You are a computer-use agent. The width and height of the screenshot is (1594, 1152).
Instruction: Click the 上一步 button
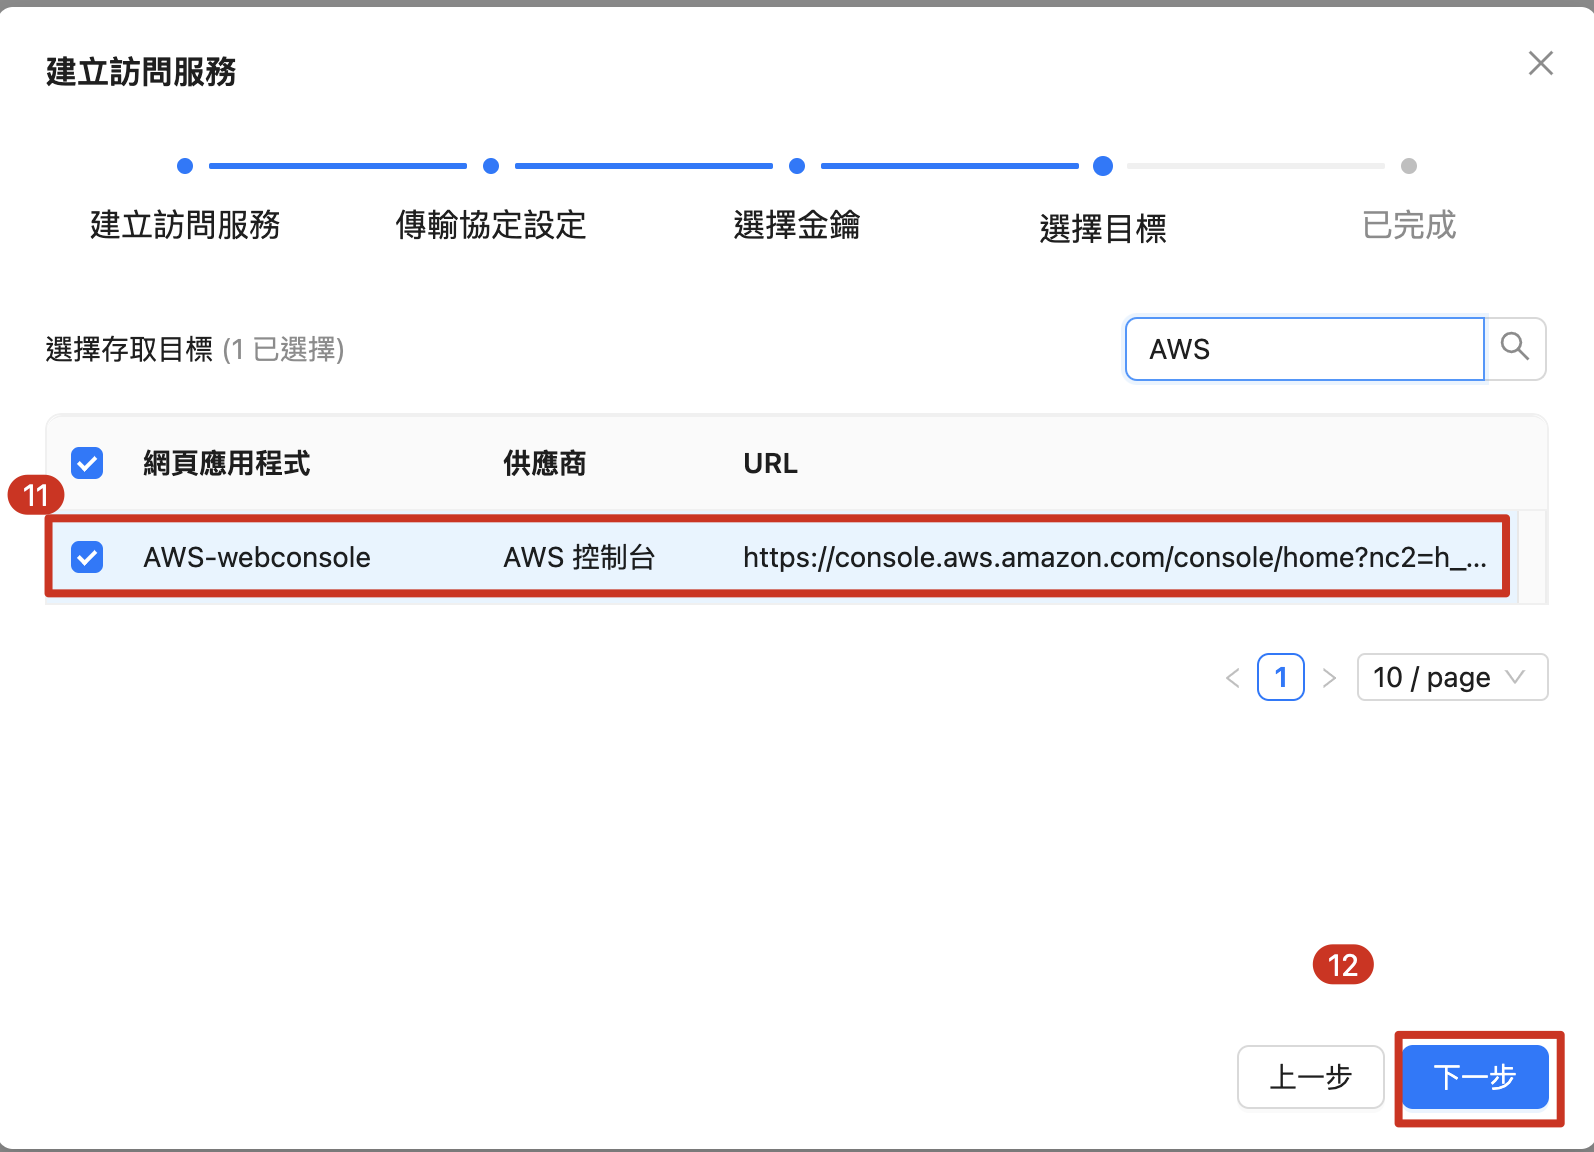pyautogui.click(x=1310, y=1077)
